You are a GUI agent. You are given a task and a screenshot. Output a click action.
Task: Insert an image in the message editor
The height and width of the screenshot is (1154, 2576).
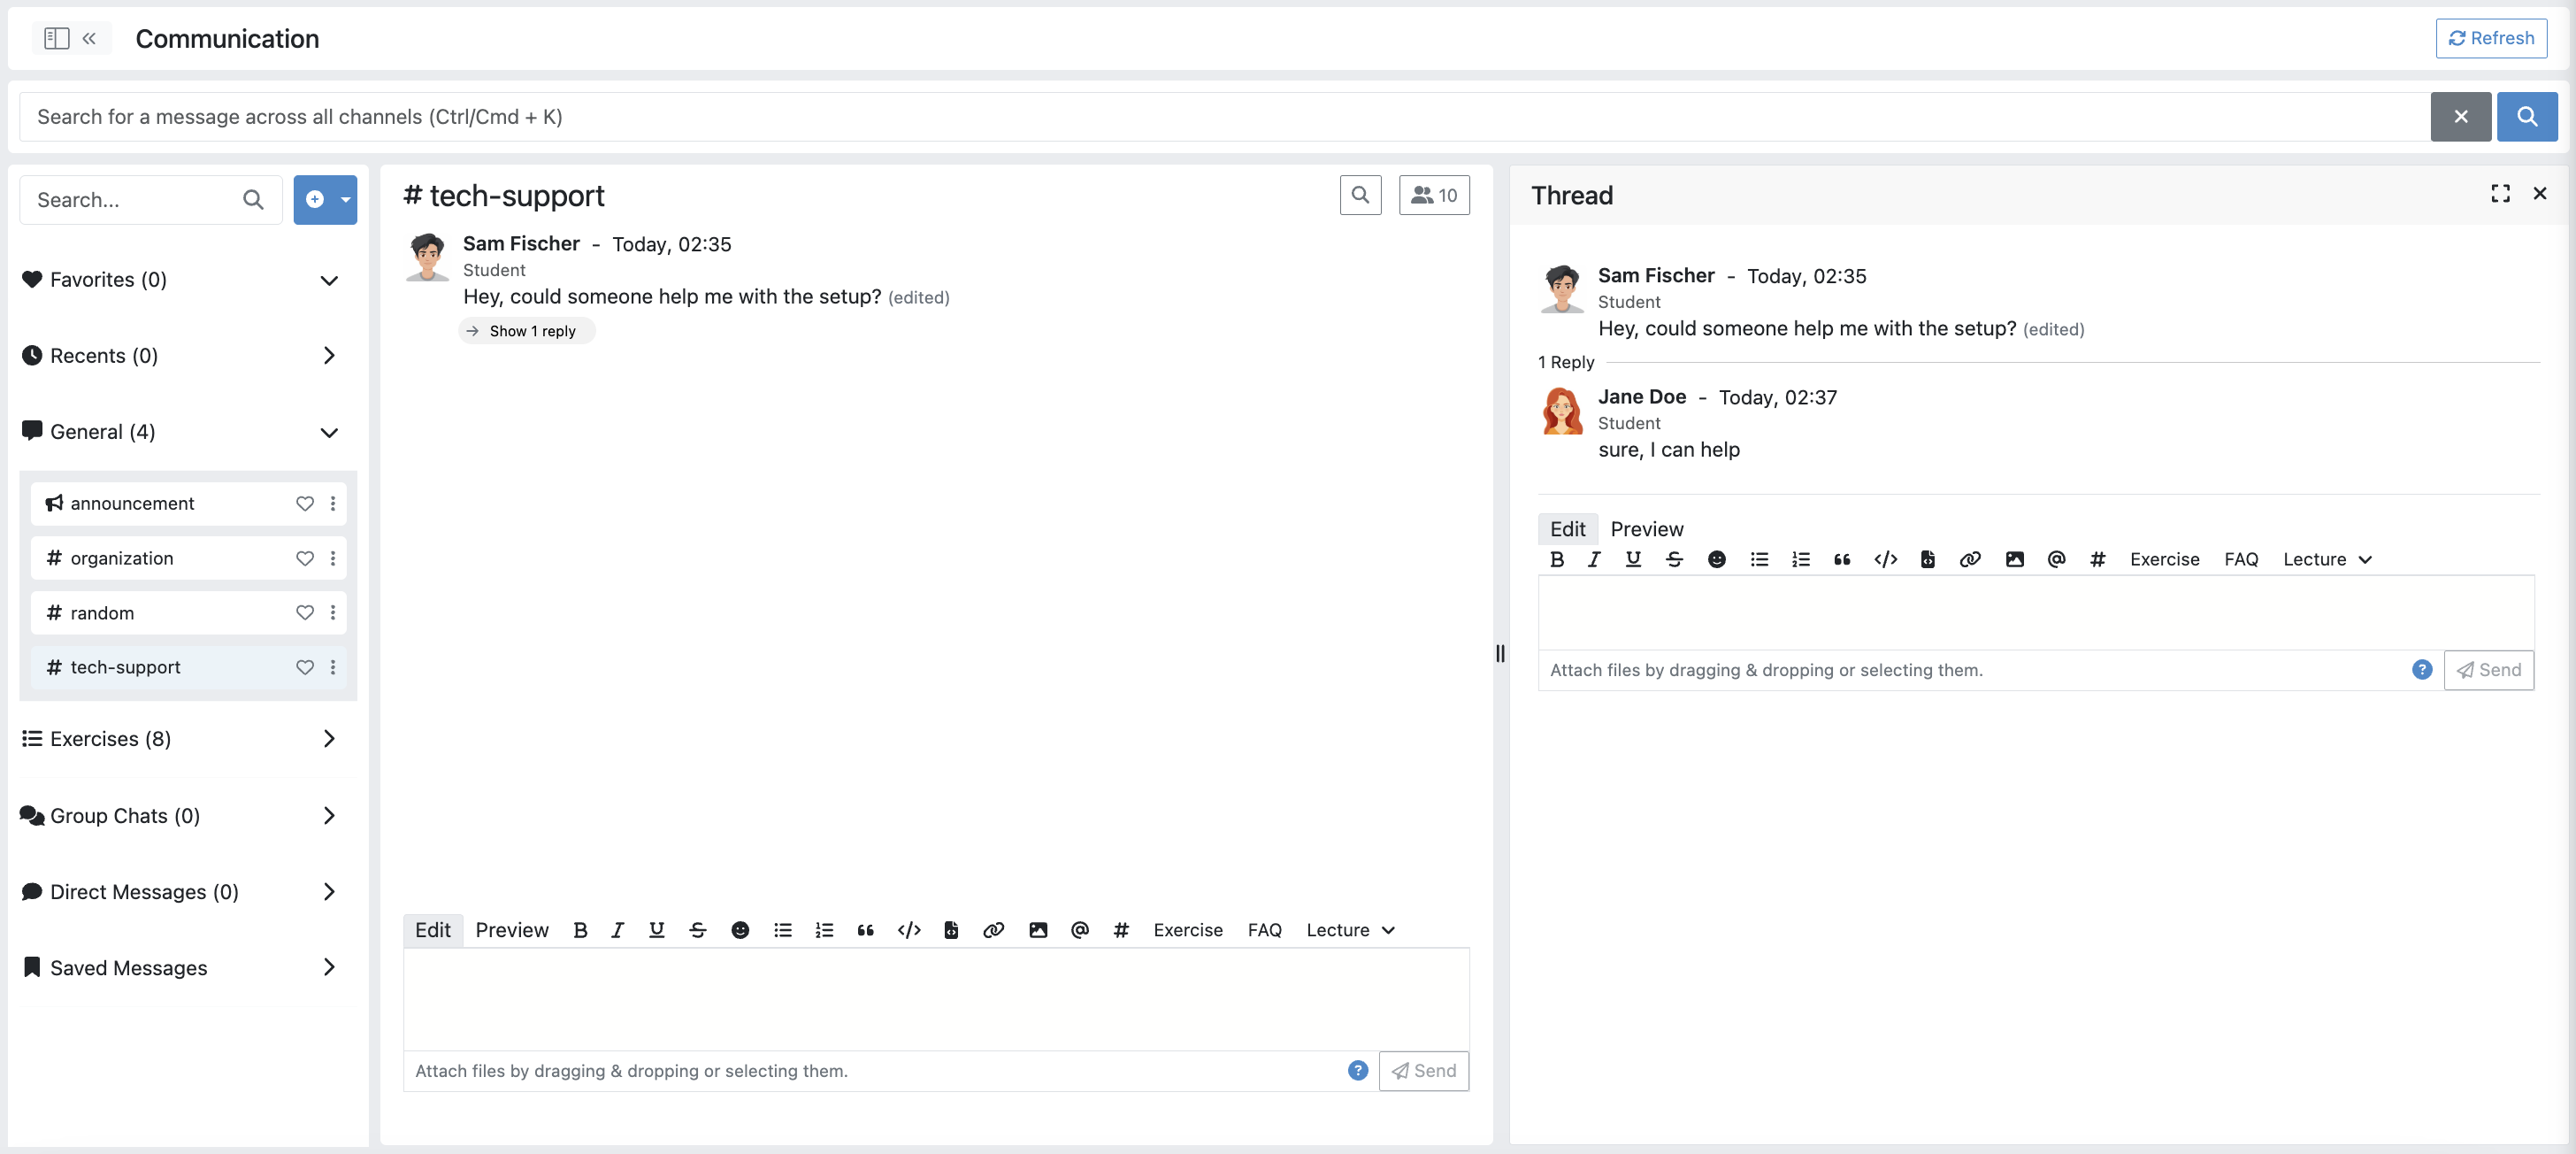(x=1038, y=930)
